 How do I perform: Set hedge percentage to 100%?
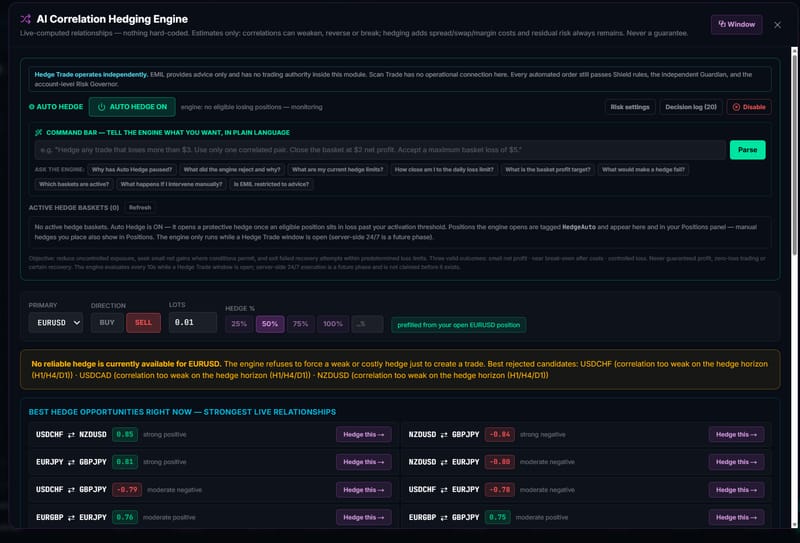point(333,324)
